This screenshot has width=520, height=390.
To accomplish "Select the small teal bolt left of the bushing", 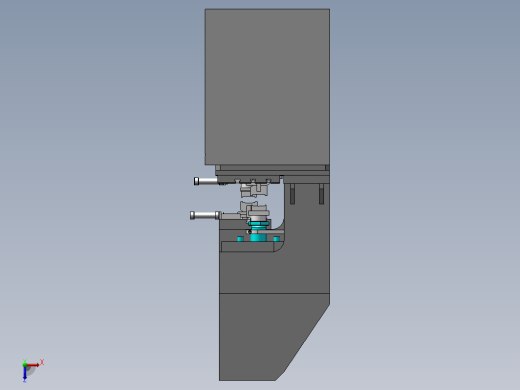I will (240, 239).
